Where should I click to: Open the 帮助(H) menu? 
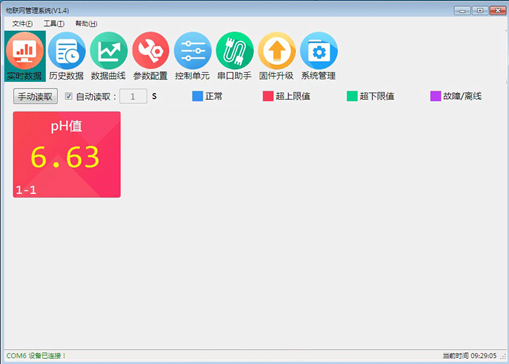86,24
